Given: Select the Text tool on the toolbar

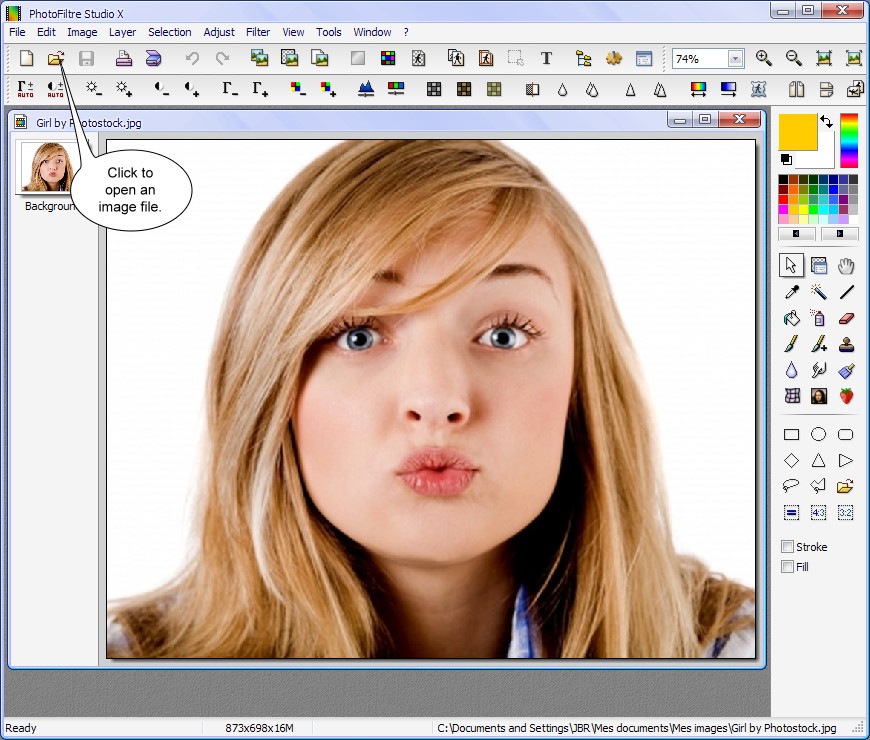Looking at the screenshot, I should coord(546,58).
